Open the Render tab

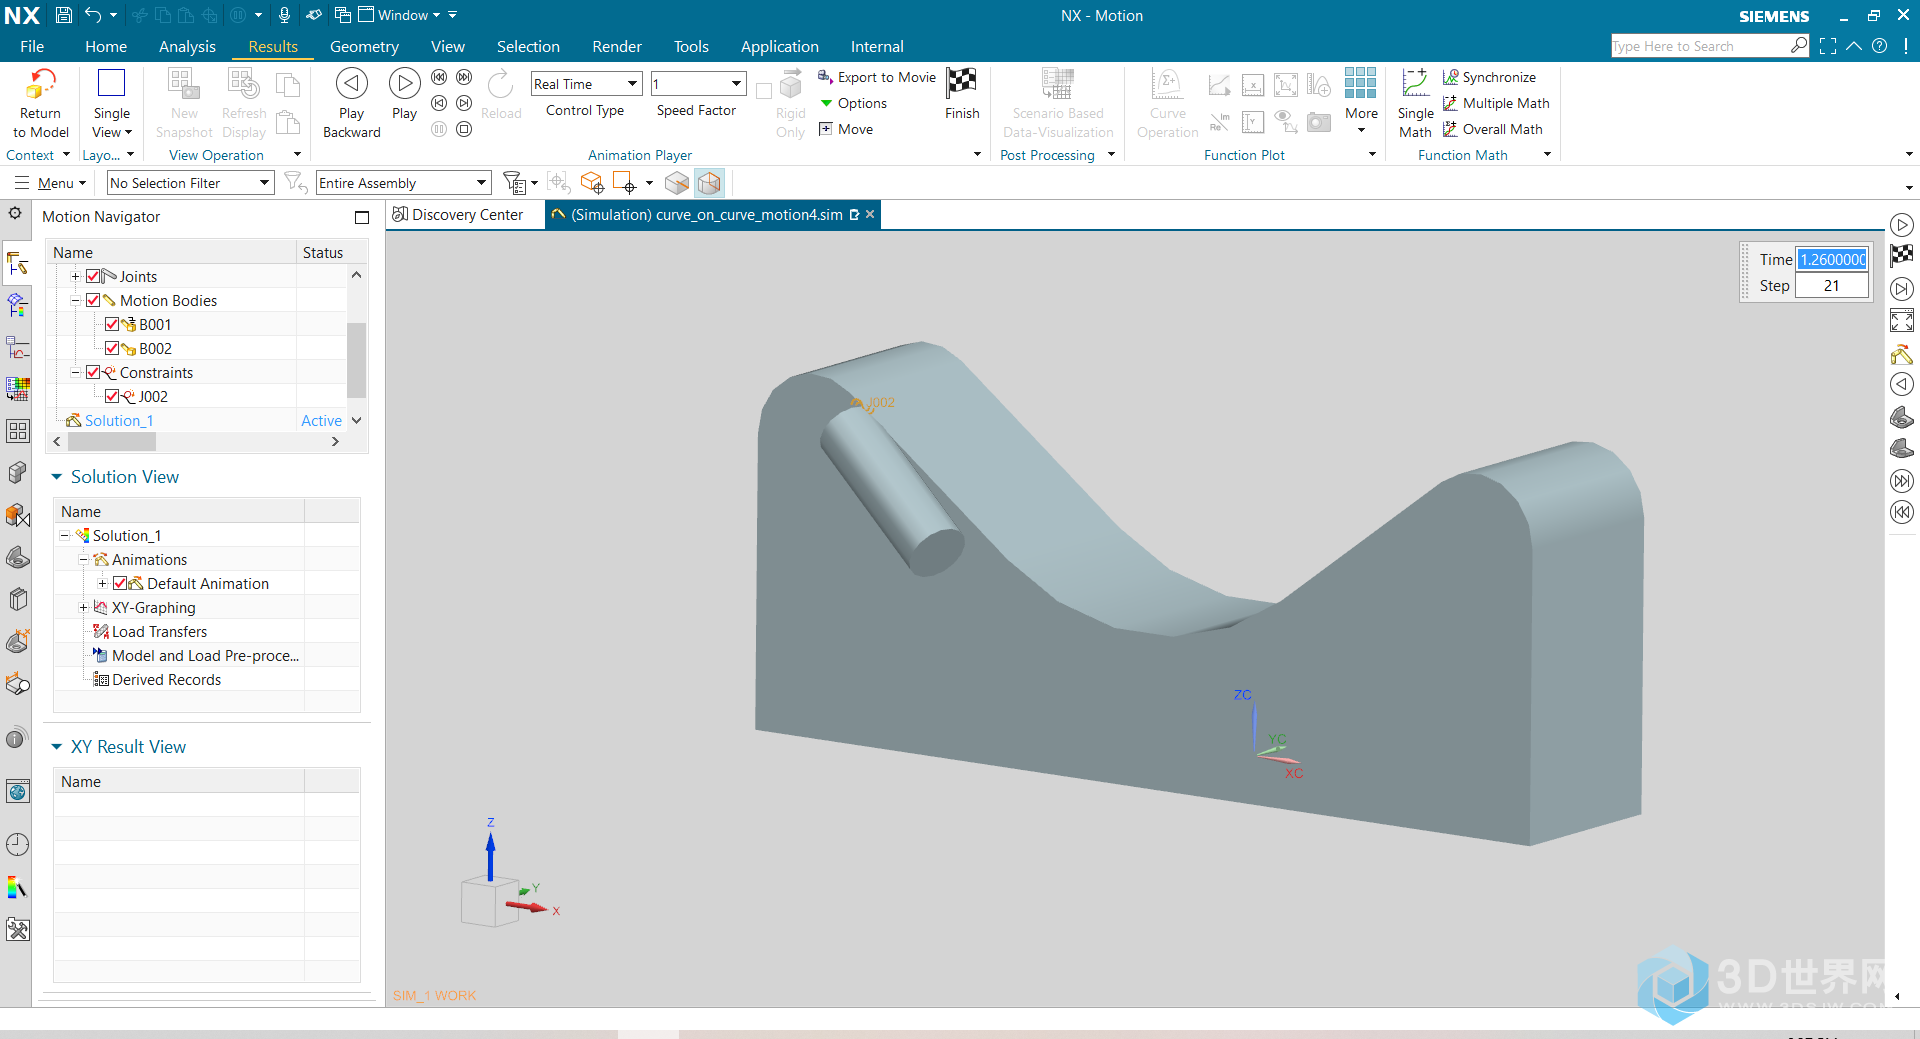click(x=617, y=46)
